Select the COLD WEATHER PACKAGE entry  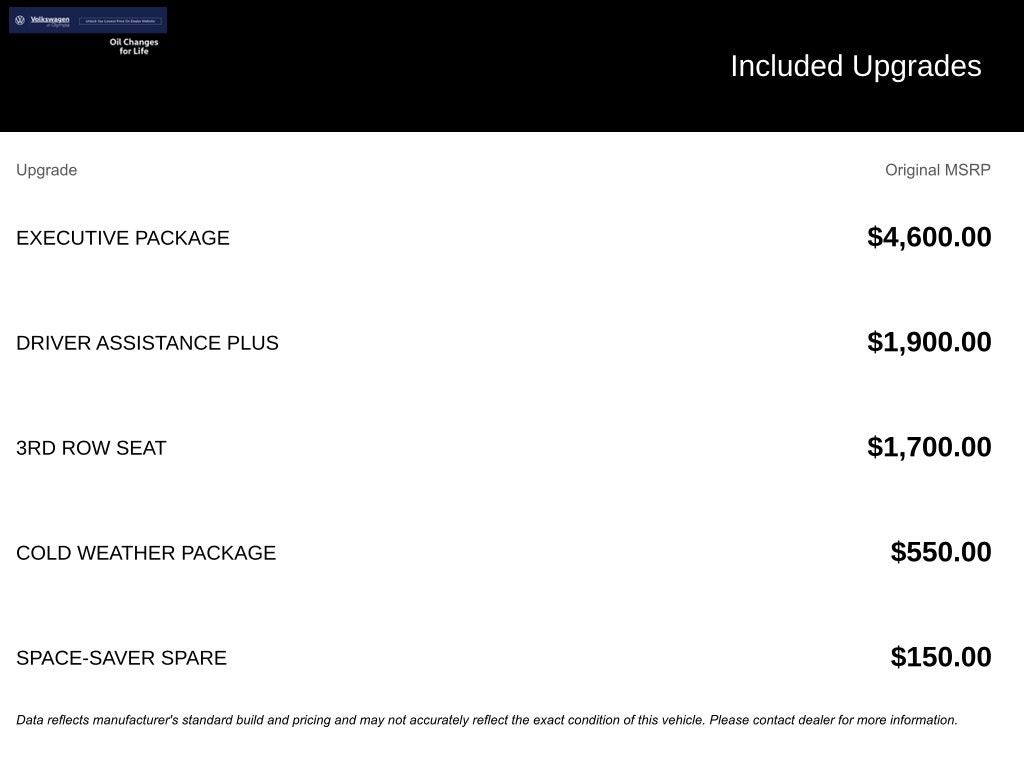(x=146, y=553)
